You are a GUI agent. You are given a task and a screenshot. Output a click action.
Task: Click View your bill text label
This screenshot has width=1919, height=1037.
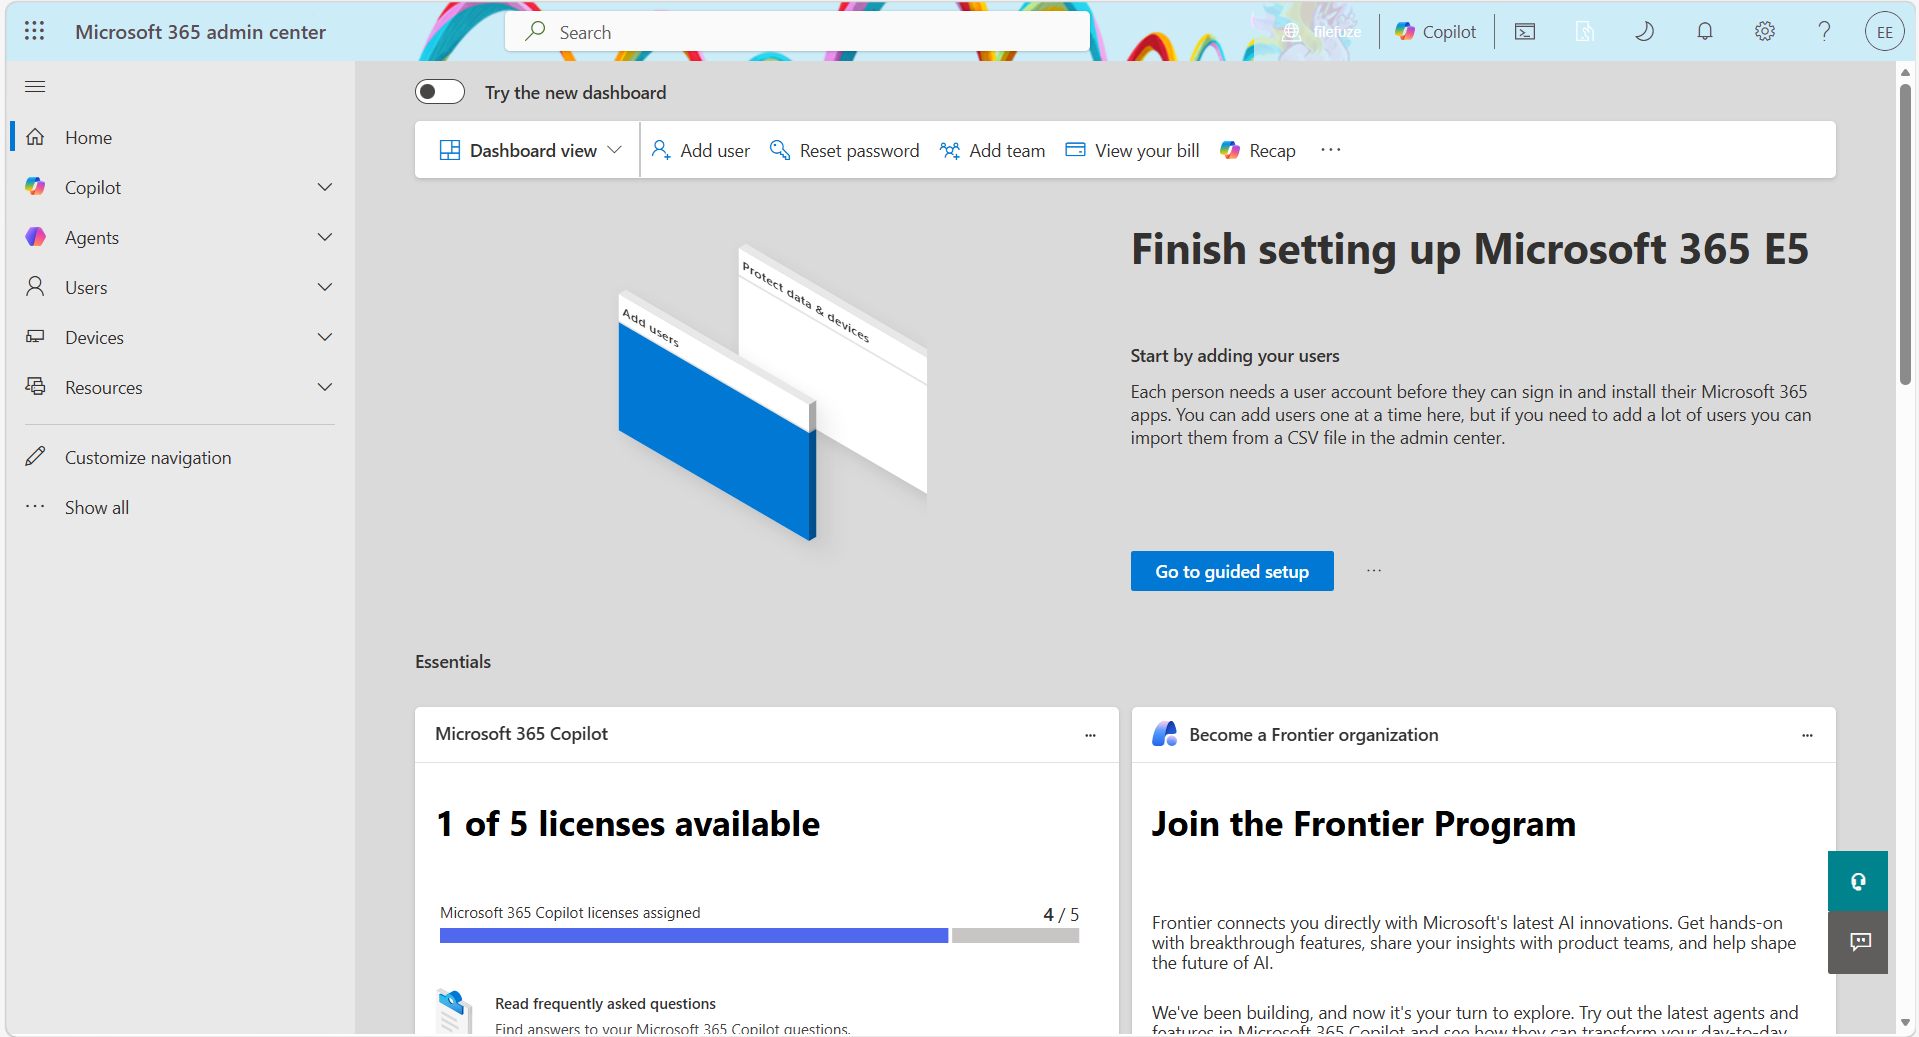tap(1147, 150)
